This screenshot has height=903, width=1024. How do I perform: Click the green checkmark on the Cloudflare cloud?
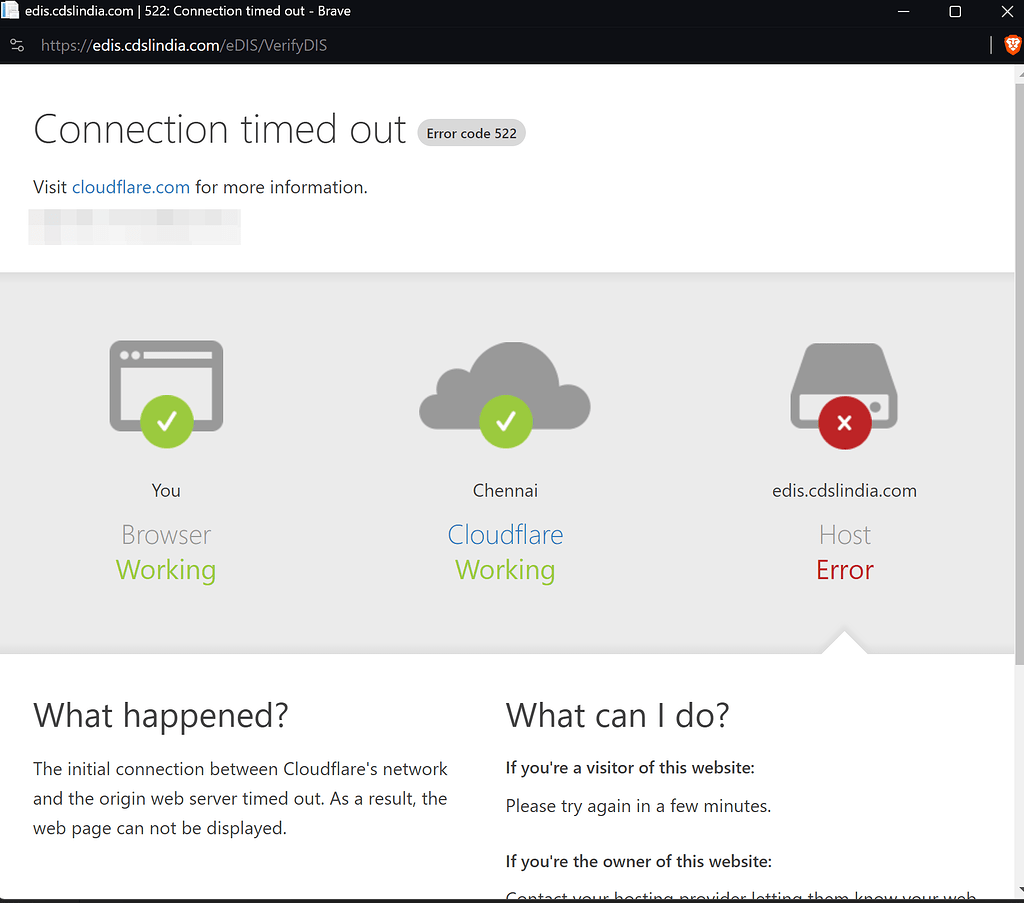(505, 422)
